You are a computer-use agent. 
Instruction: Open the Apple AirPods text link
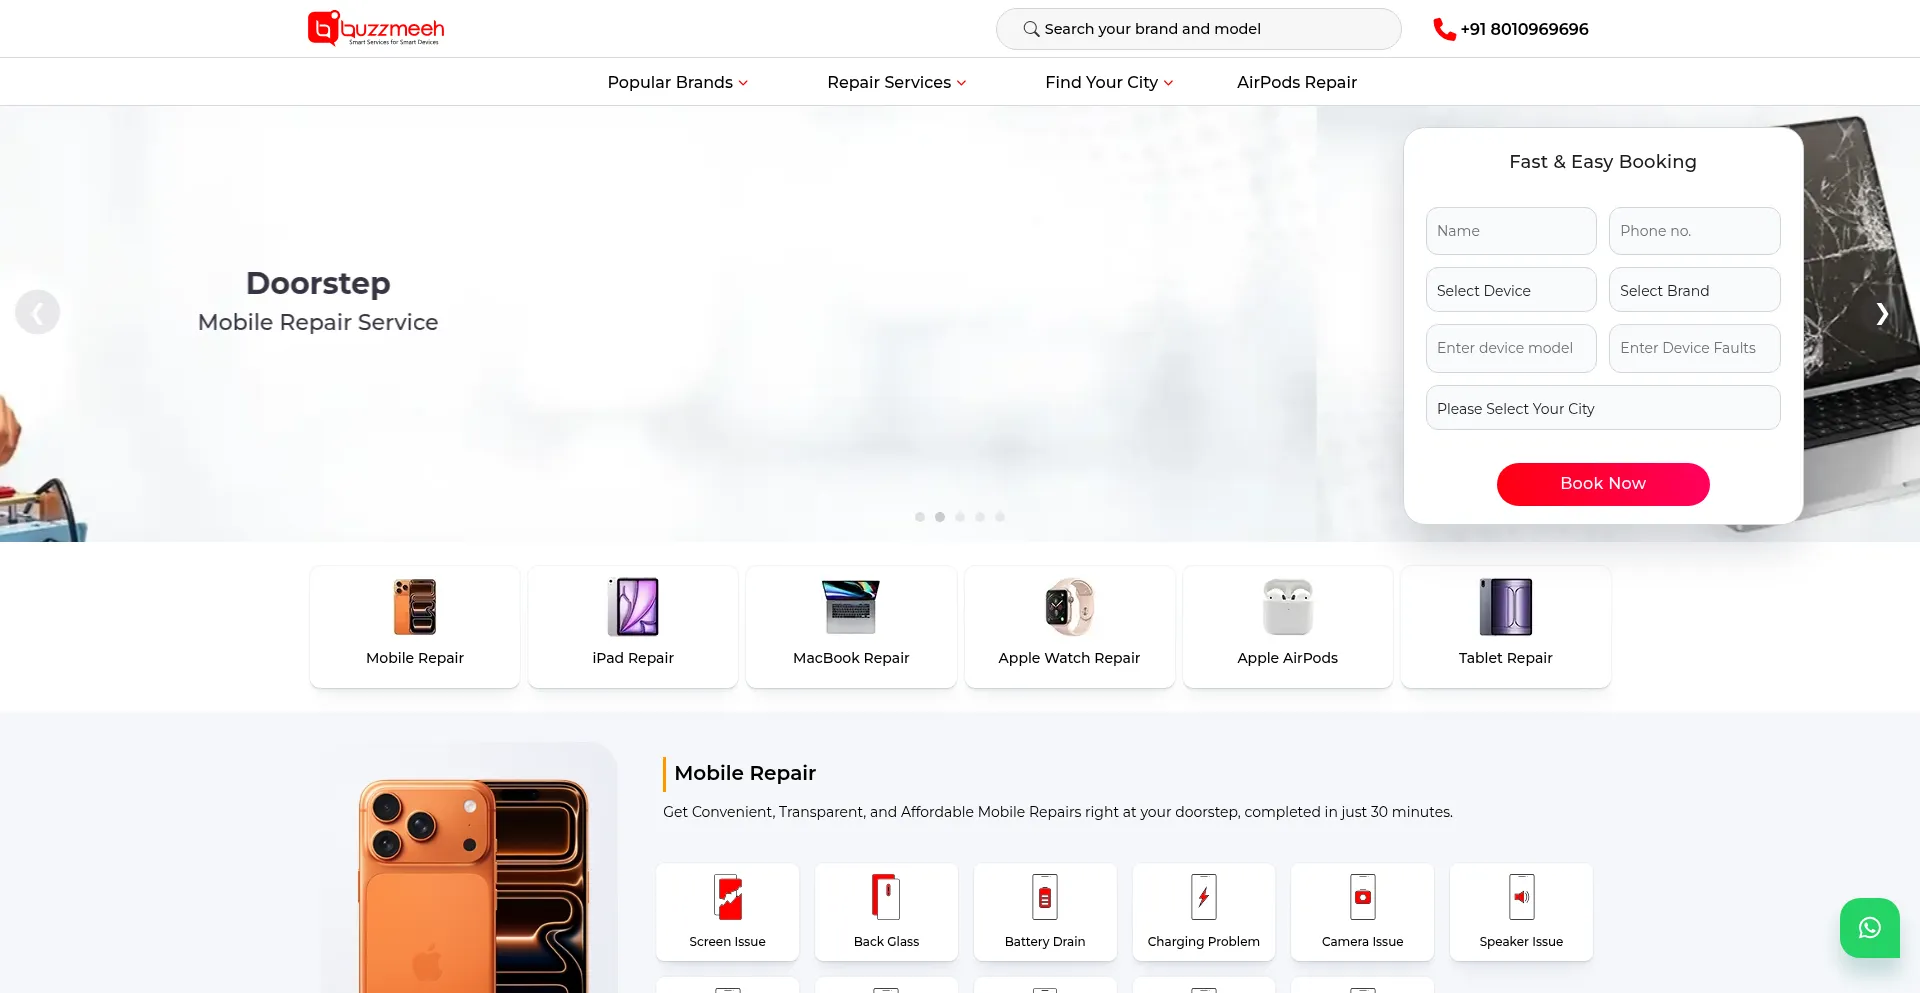1288,658
